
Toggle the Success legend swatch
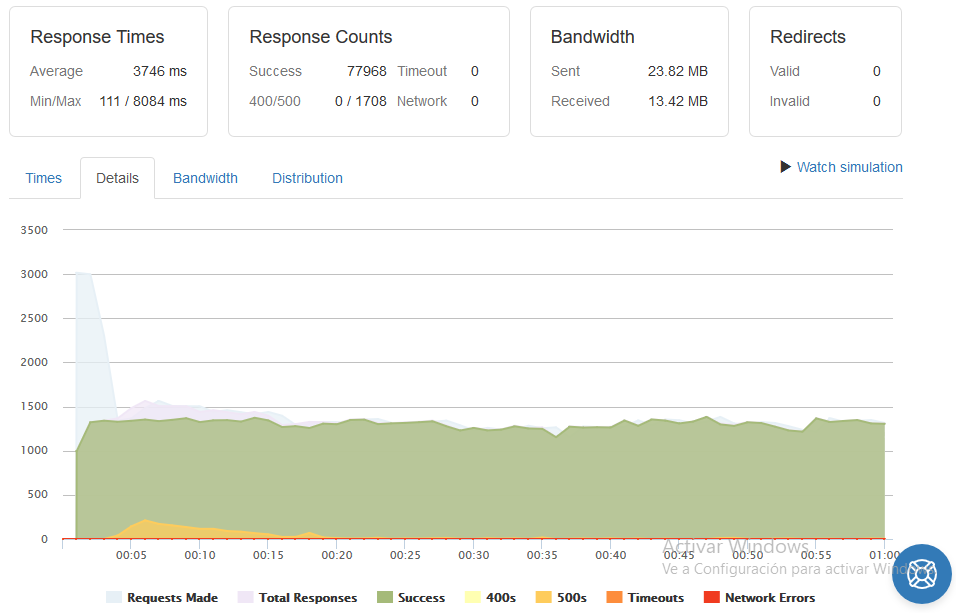coord(385,597)
